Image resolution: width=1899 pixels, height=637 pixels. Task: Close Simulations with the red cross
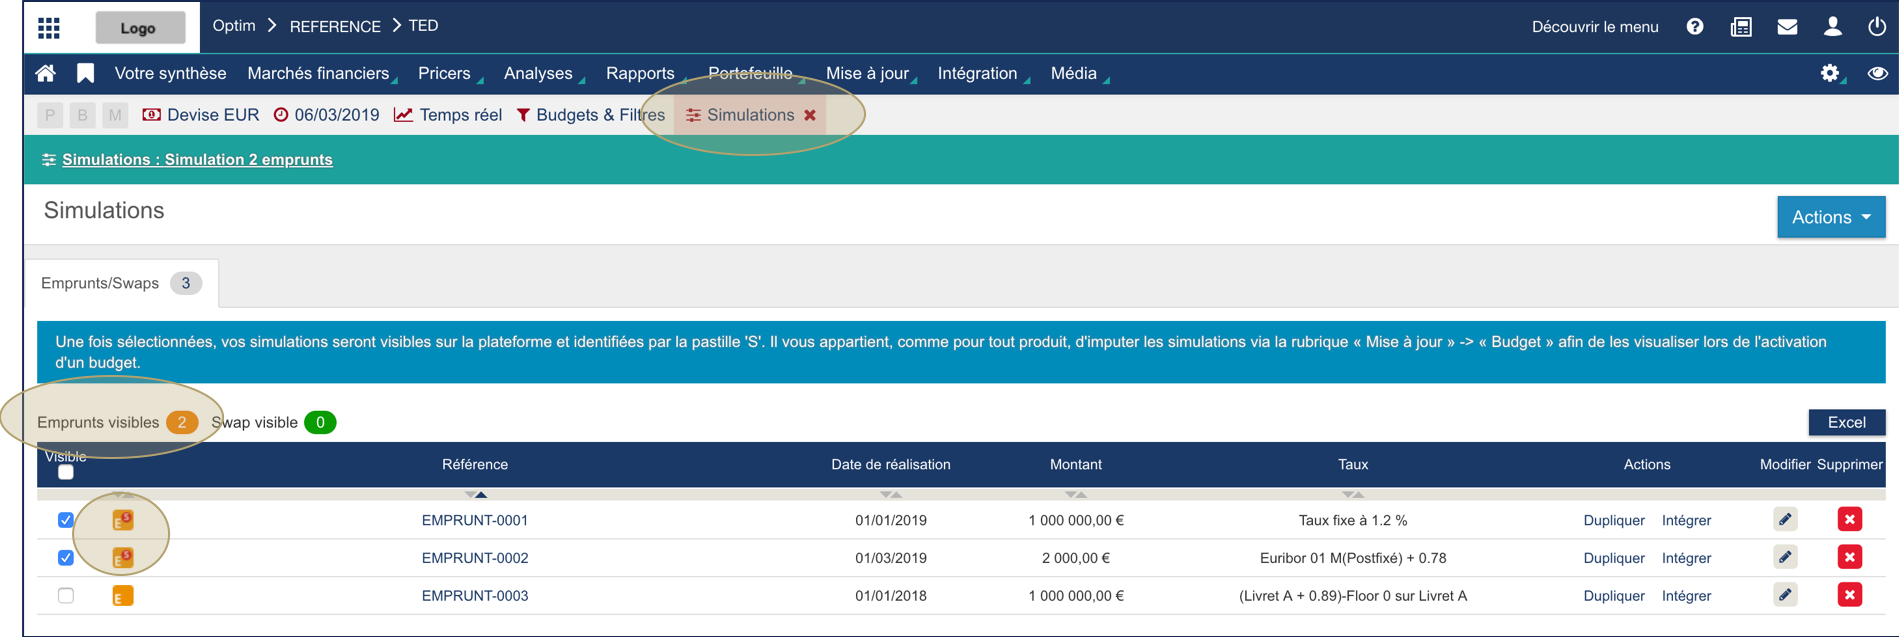click(x=810, y=115)
